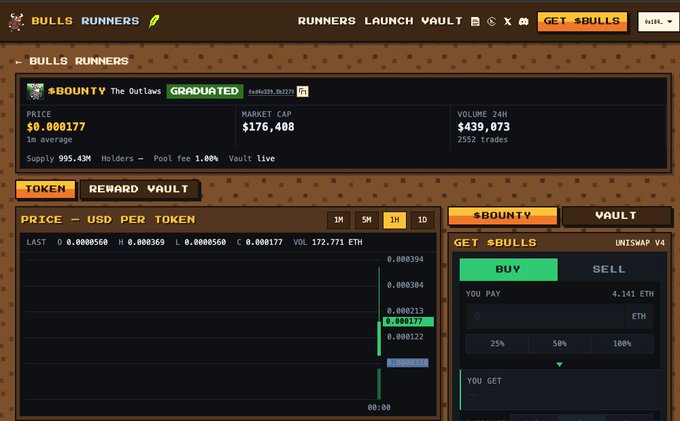680x421 pixels.
Task: Click the GET $BULLS button
Action: click(582, 21)
